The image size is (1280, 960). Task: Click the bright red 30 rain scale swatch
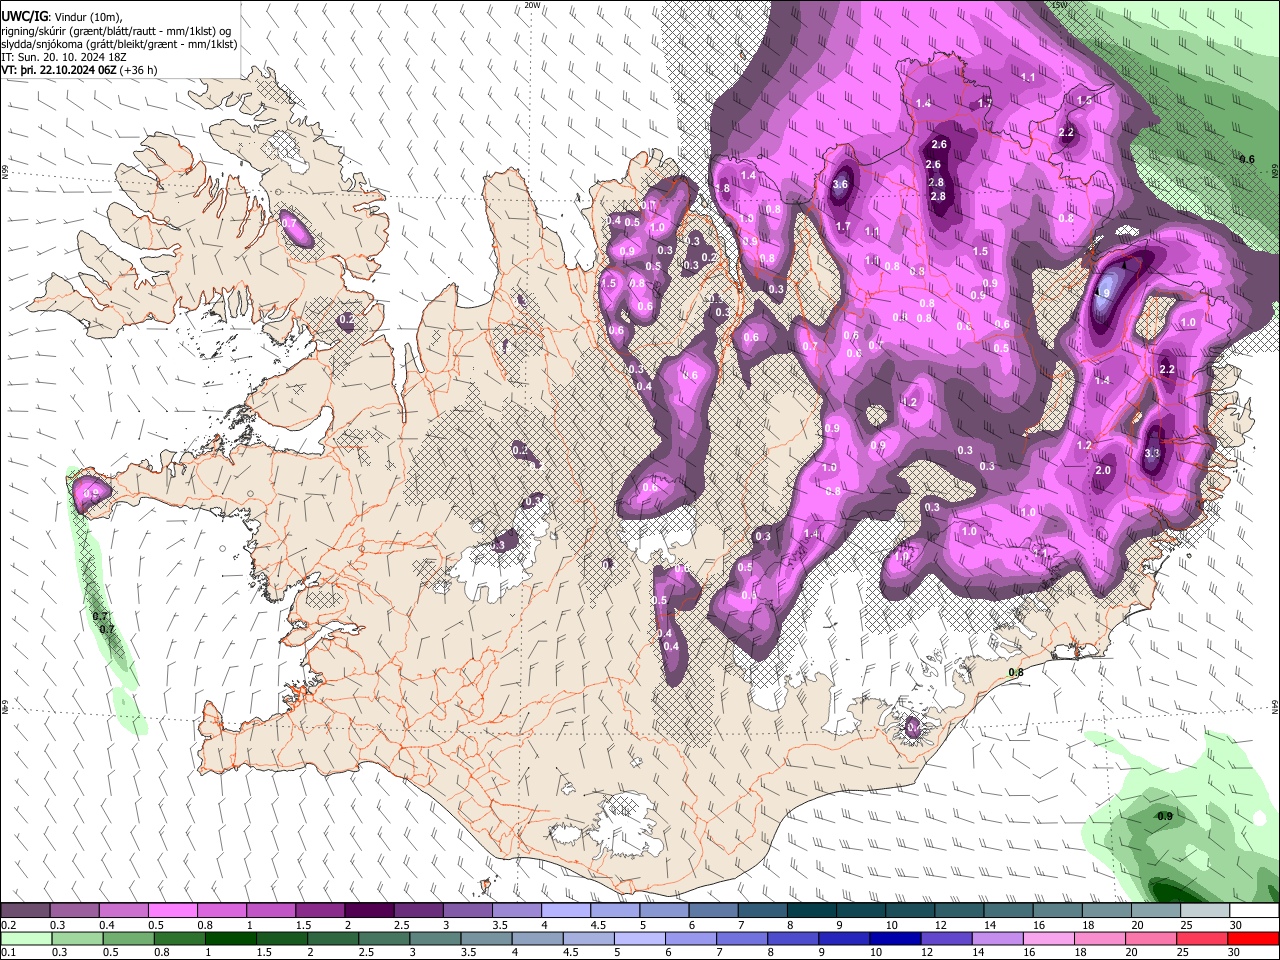coord(1253,938)
